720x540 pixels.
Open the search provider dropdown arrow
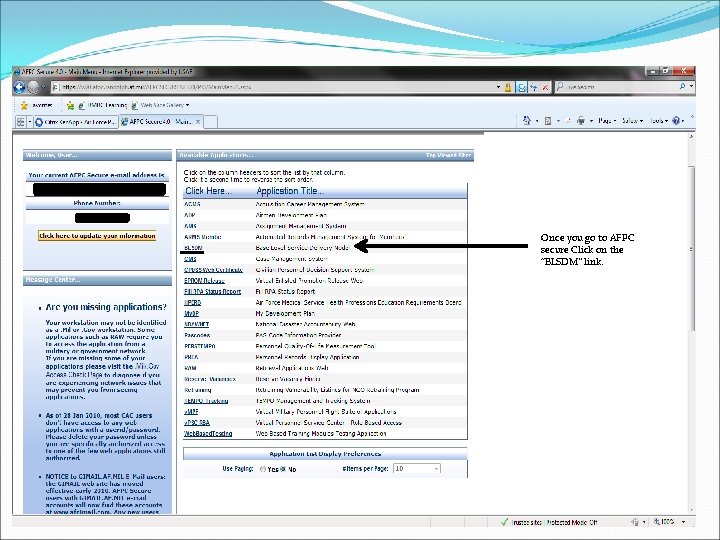point(692,86)
